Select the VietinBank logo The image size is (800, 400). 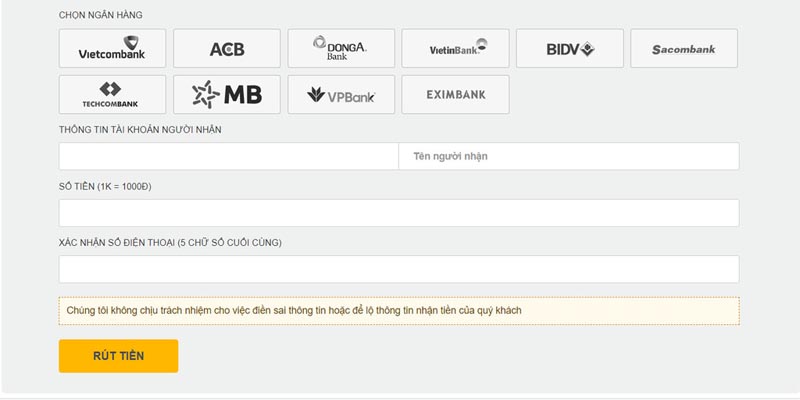(455, 48)
